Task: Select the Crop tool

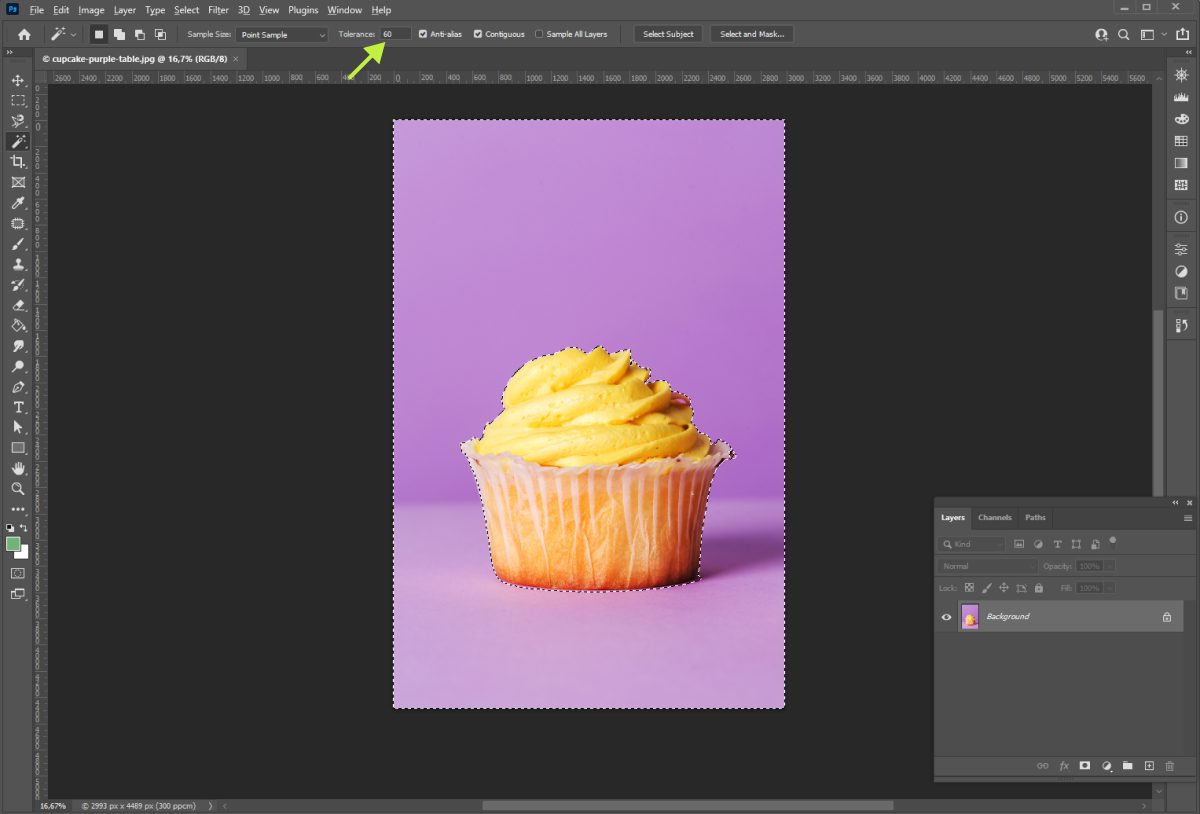Action: 18,162
